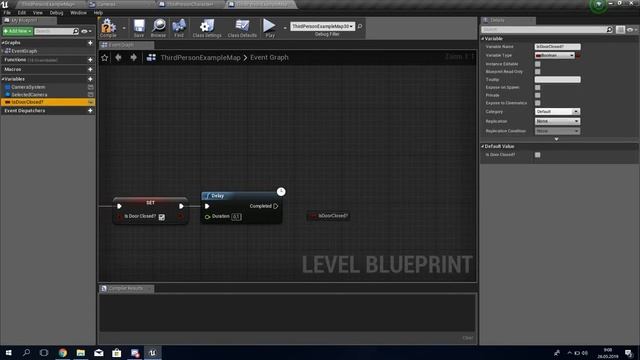Open the Replication dropdown

tap(557, 121)
